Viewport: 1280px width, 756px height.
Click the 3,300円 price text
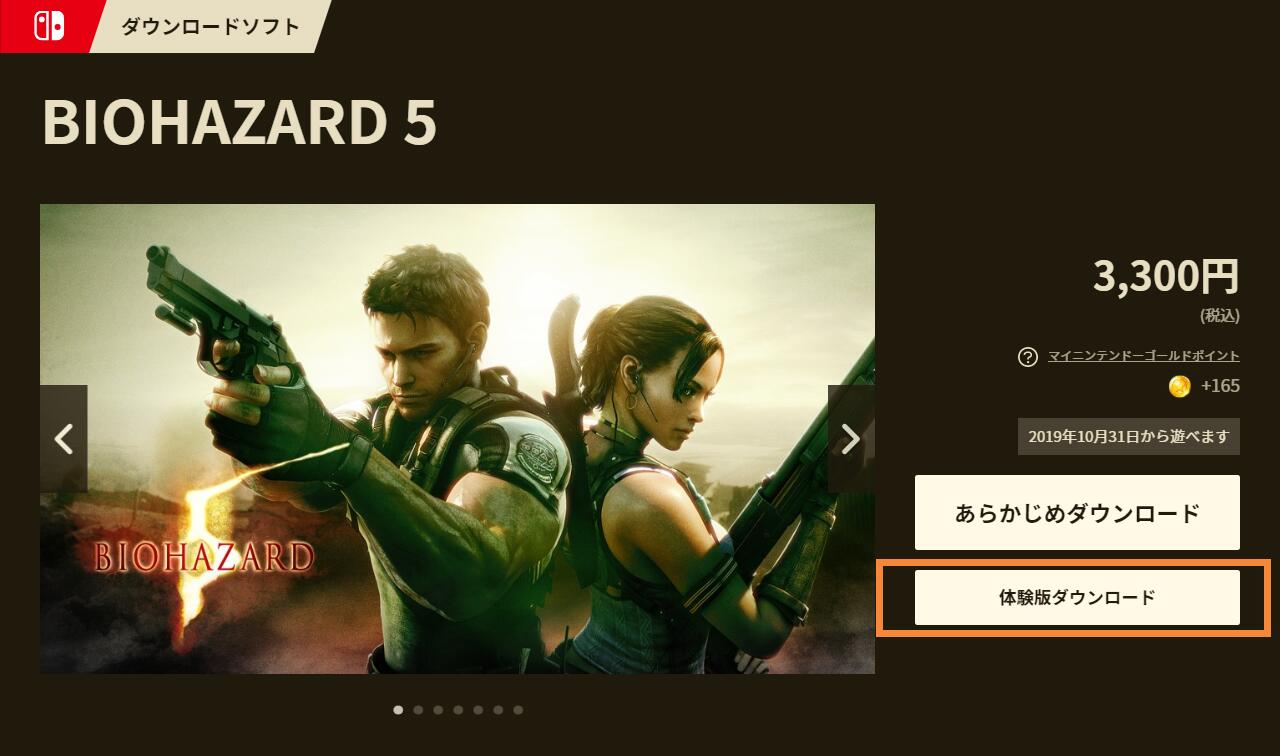(1166, 277)
